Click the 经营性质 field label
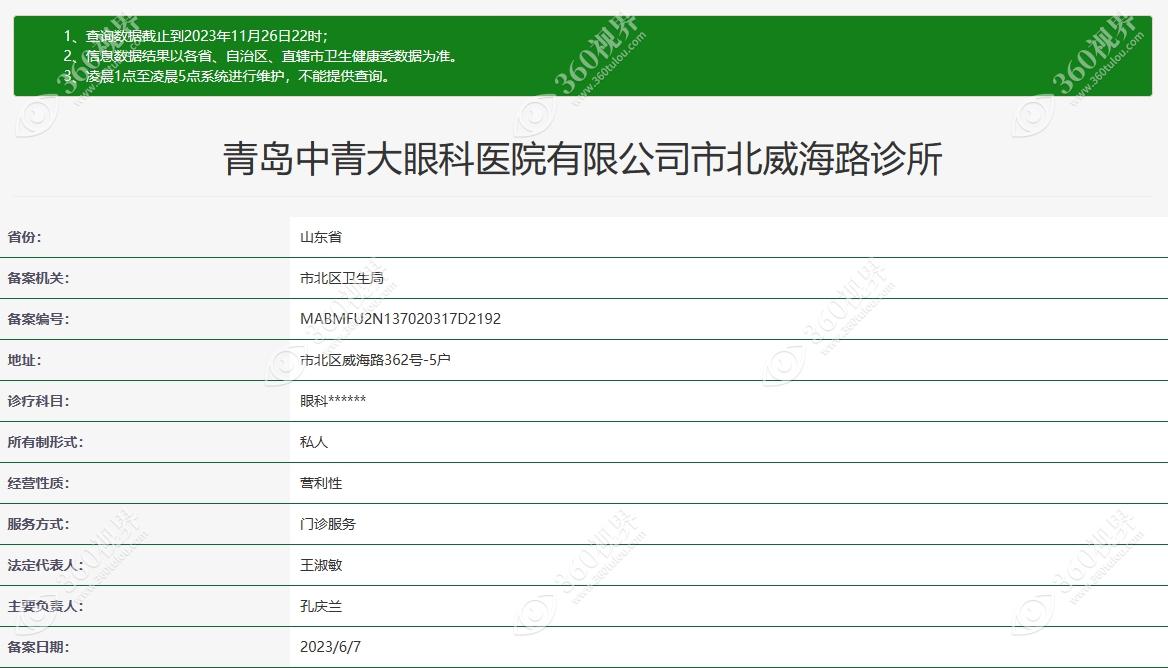The height and width of the screenshot is (668, 1168). click(x=38, y=483)
